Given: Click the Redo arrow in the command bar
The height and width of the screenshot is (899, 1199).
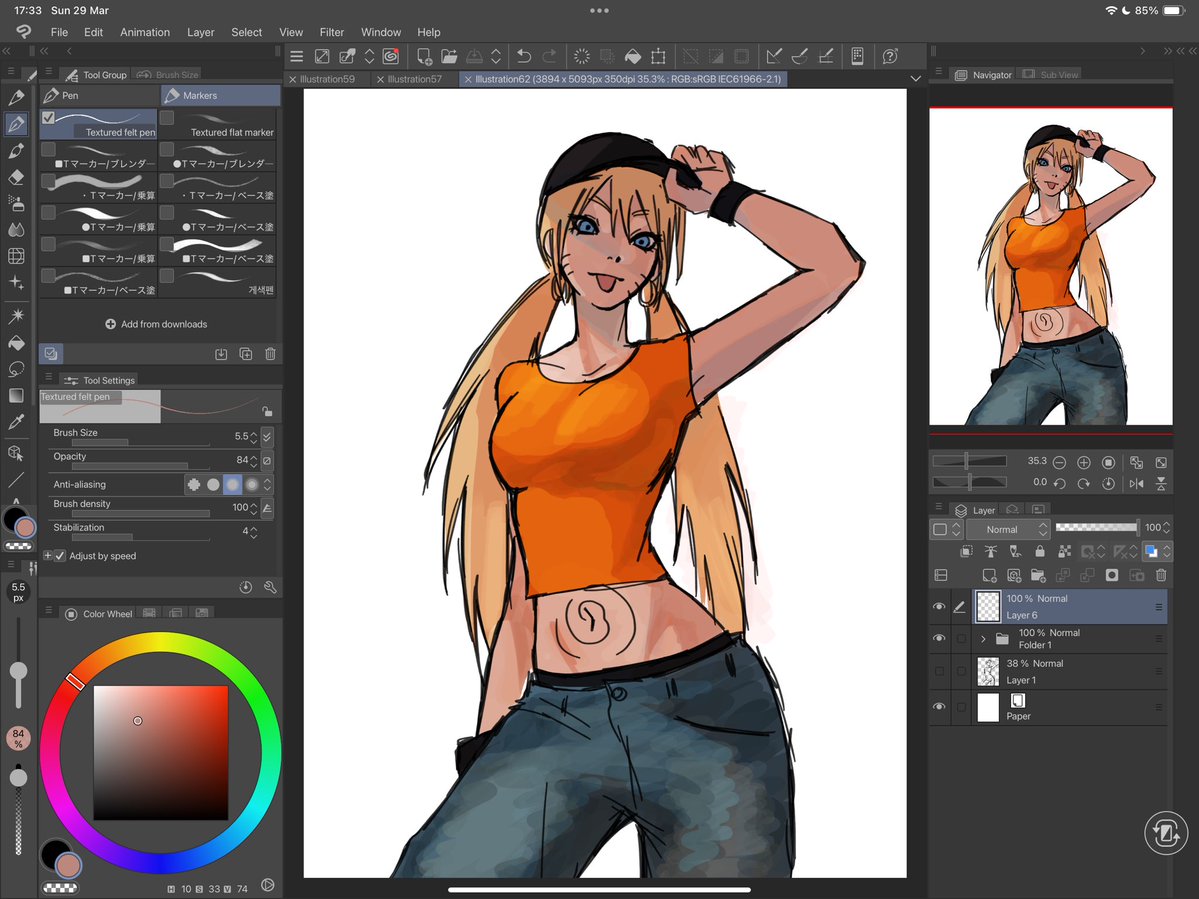Looking at the screenshot, I should [549, 56].
